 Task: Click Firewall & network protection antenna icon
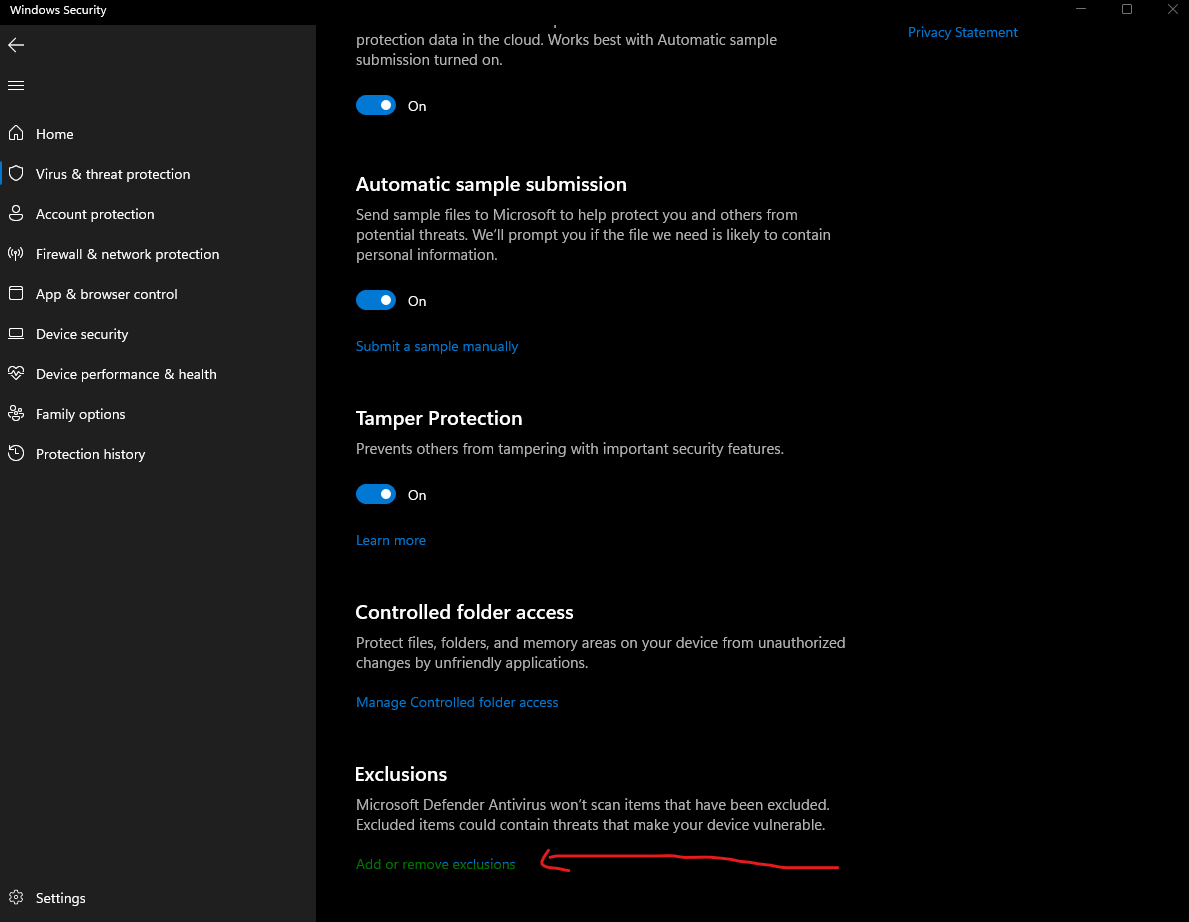pos(16,254)
